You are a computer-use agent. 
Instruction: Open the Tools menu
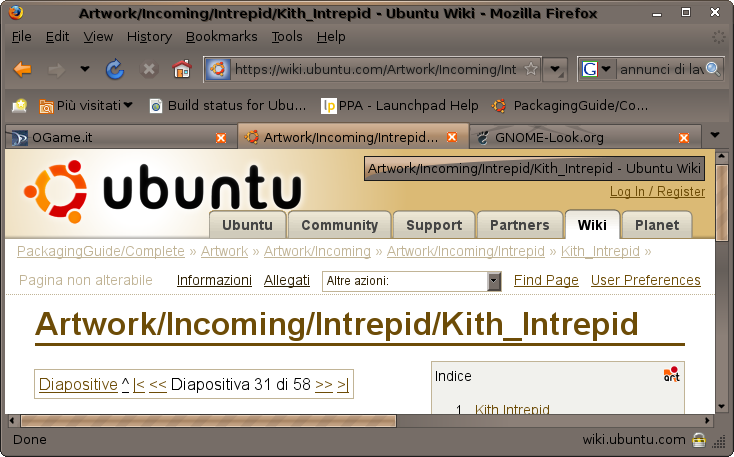click(x=287, y=37)
